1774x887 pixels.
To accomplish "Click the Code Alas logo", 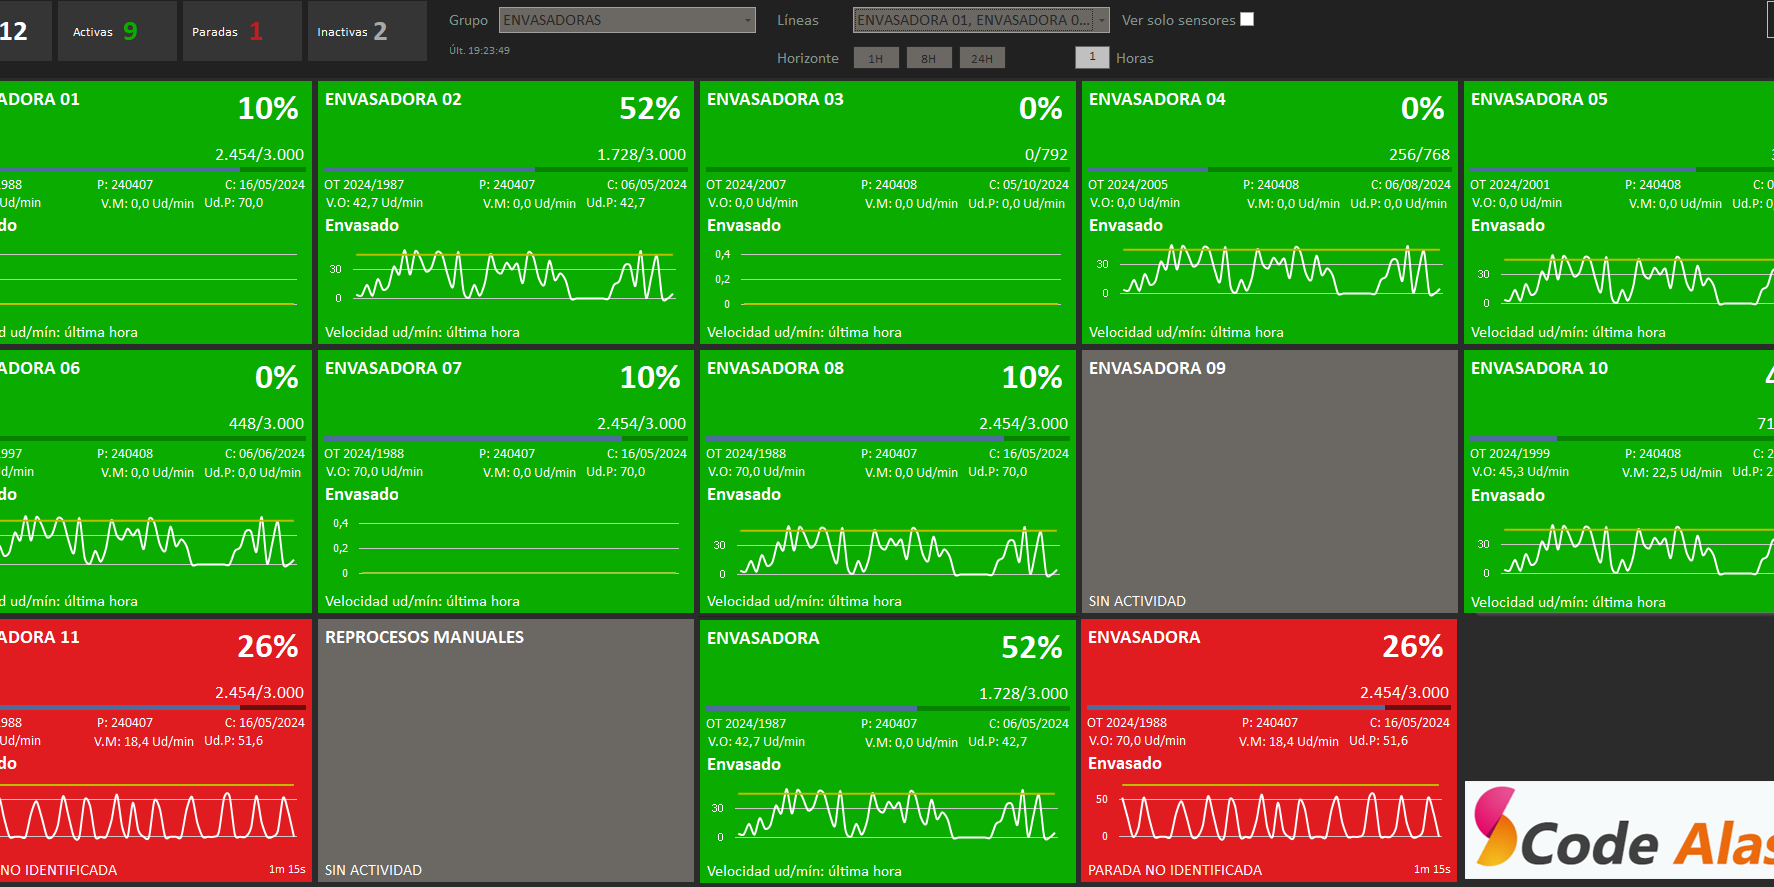I will pos(1619,830).
